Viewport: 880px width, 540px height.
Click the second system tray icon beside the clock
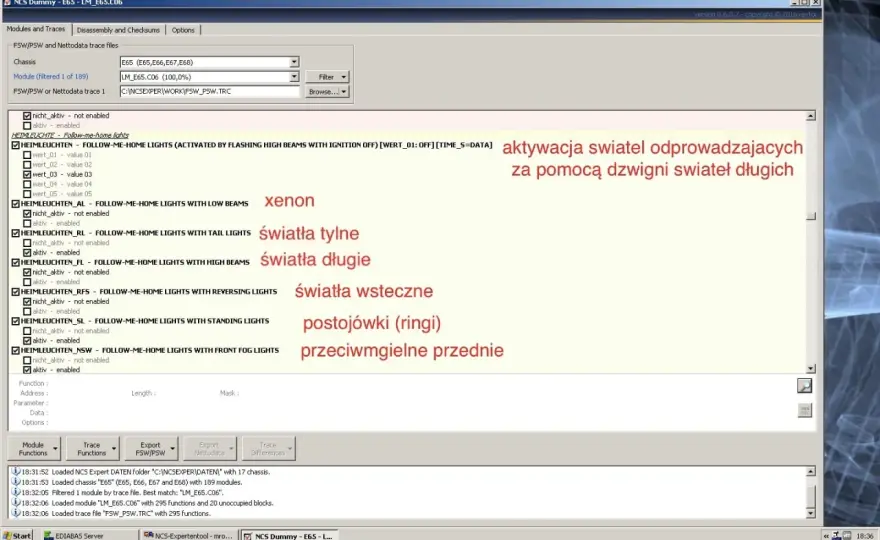pos(847,536)
